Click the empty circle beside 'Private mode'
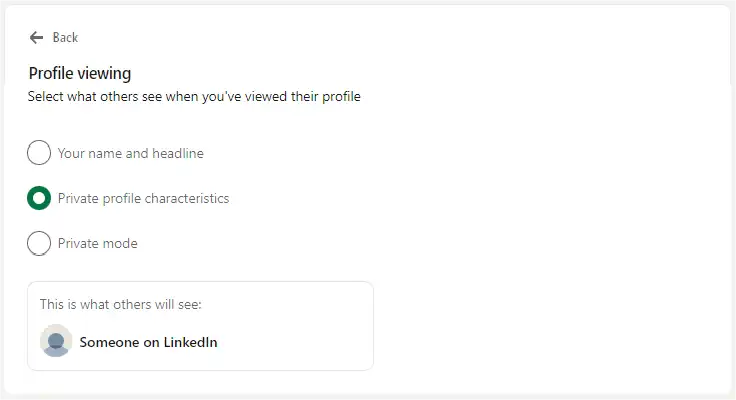 (x=39, y=243)
